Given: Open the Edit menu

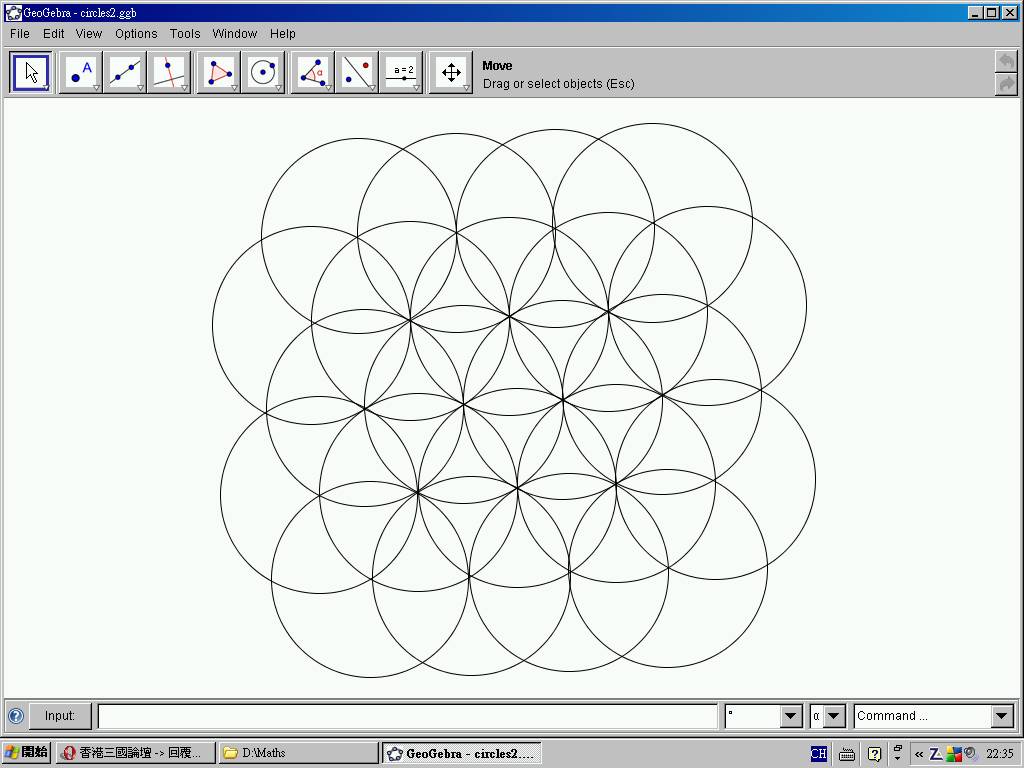Looking at the screenshot, I should [x=54, y=33].
